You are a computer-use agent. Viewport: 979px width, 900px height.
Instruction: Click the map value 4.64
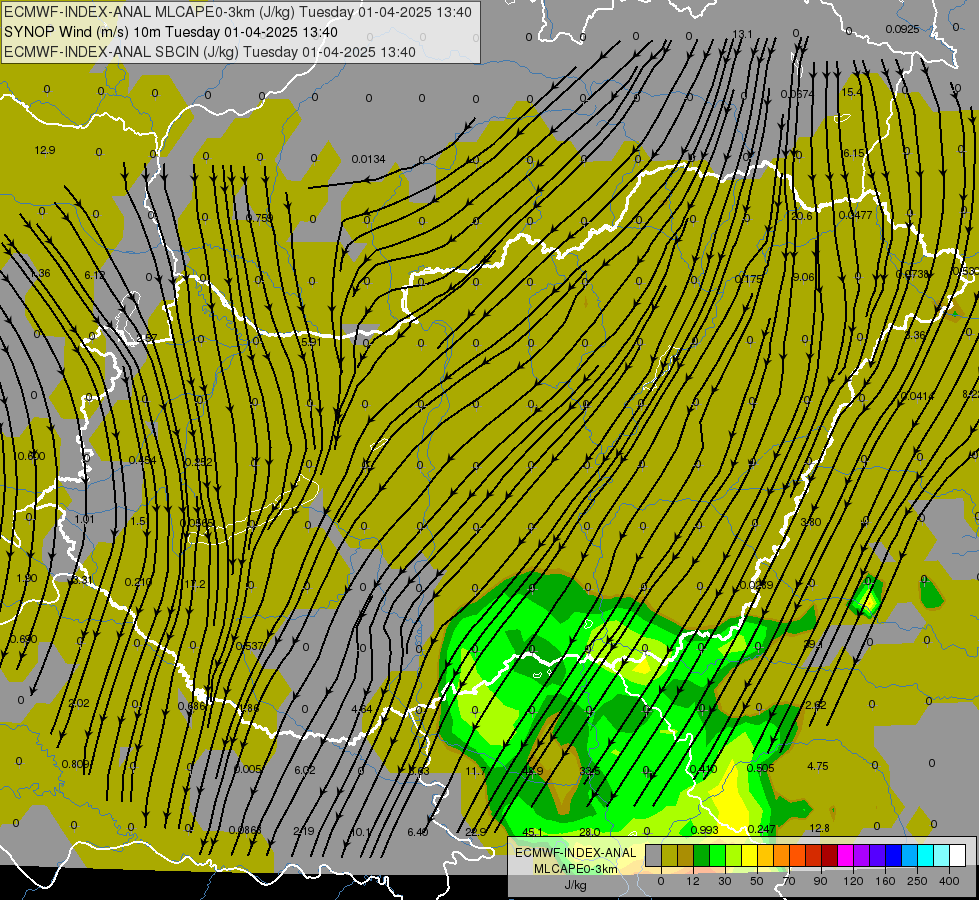[x=362, y=709]
